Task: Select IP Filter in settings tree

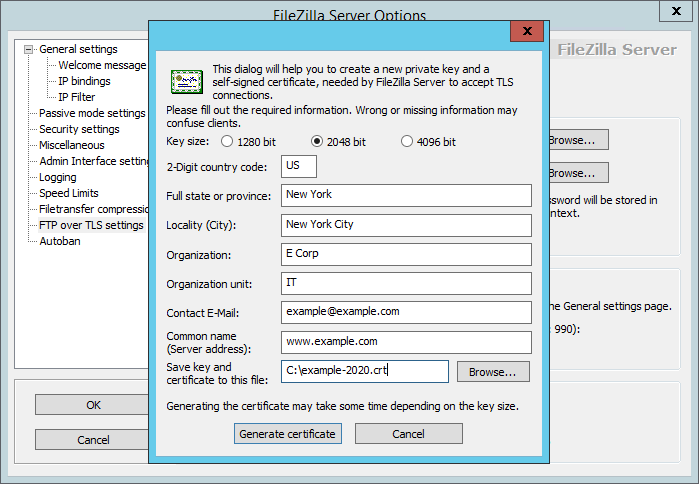Action: [x=76, y=97]
